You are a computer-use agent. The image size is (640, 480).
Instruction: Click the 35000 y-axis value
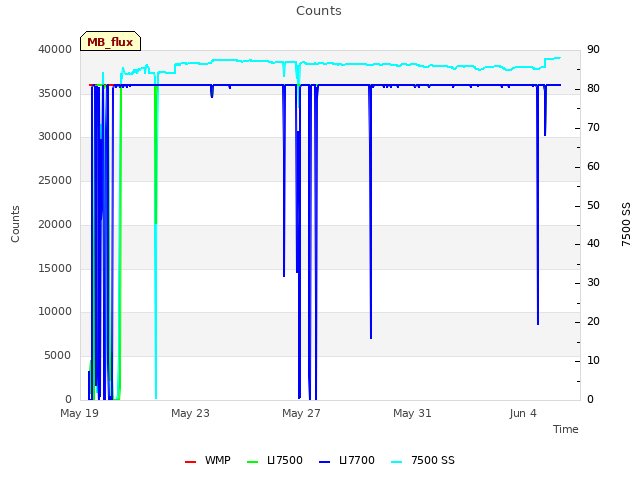[55, 93]
